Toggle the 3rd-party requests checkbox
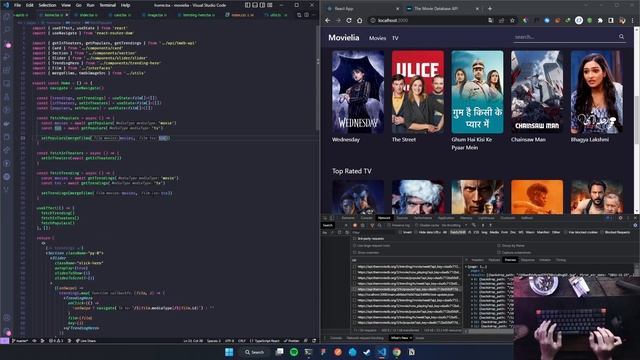Screen dimensions: 640x360 [354, 239]
